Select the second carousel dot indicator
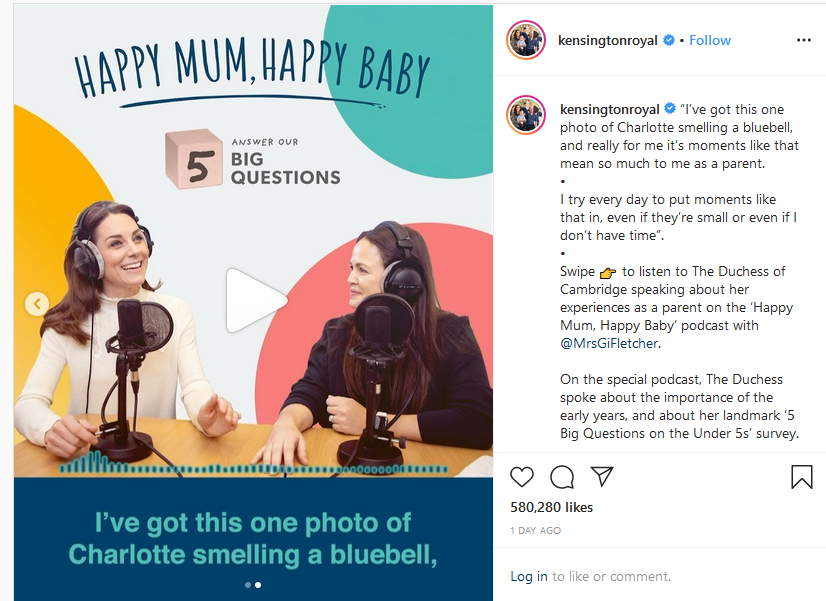Viewport: 826px width, 601px height. point(258,585)
